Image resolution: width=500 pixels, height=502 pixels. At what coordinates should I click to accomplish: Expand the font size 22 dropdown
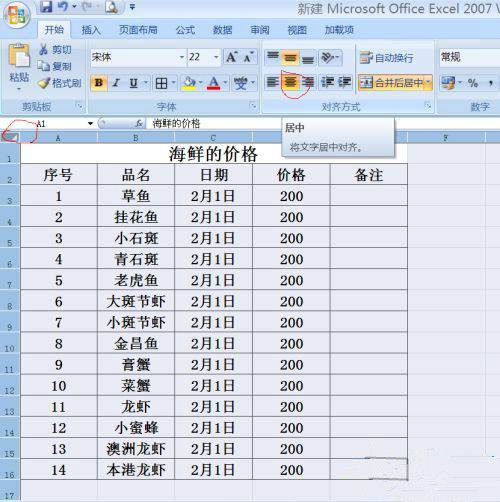216,57
